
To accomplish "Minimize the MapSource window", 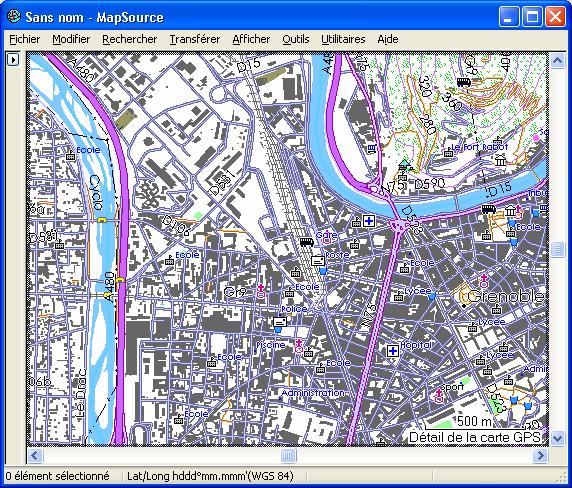I will click(x=509, y=17).
